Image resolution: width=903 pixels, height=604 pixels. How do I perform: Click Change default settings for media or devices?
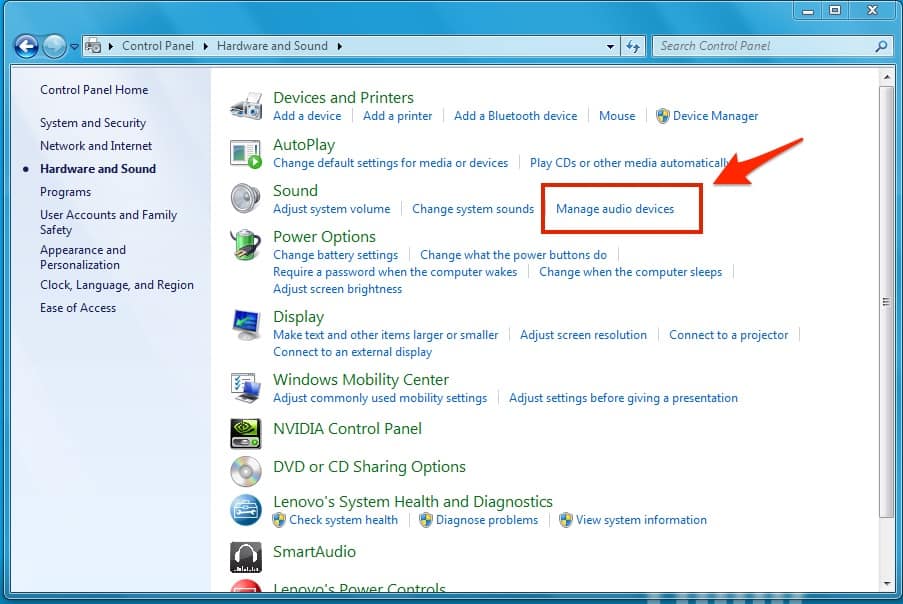click(x=390, y=163)
